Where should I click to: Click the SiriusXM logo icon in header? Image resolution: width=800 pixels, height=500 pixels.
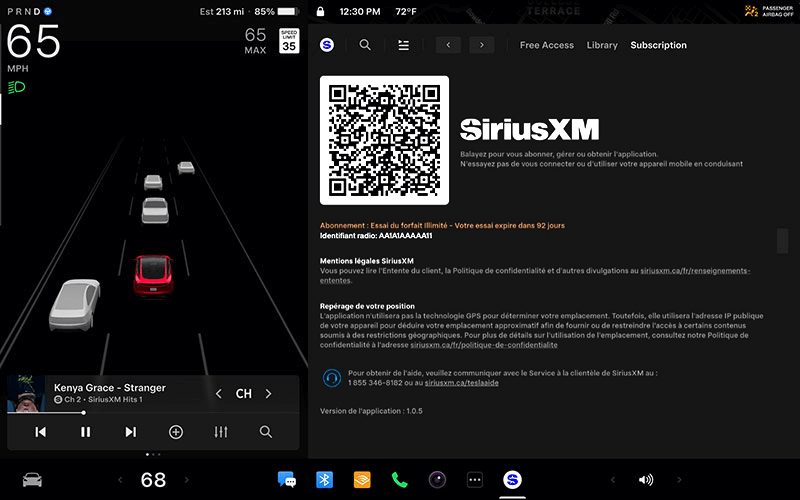tap(327, 45)
